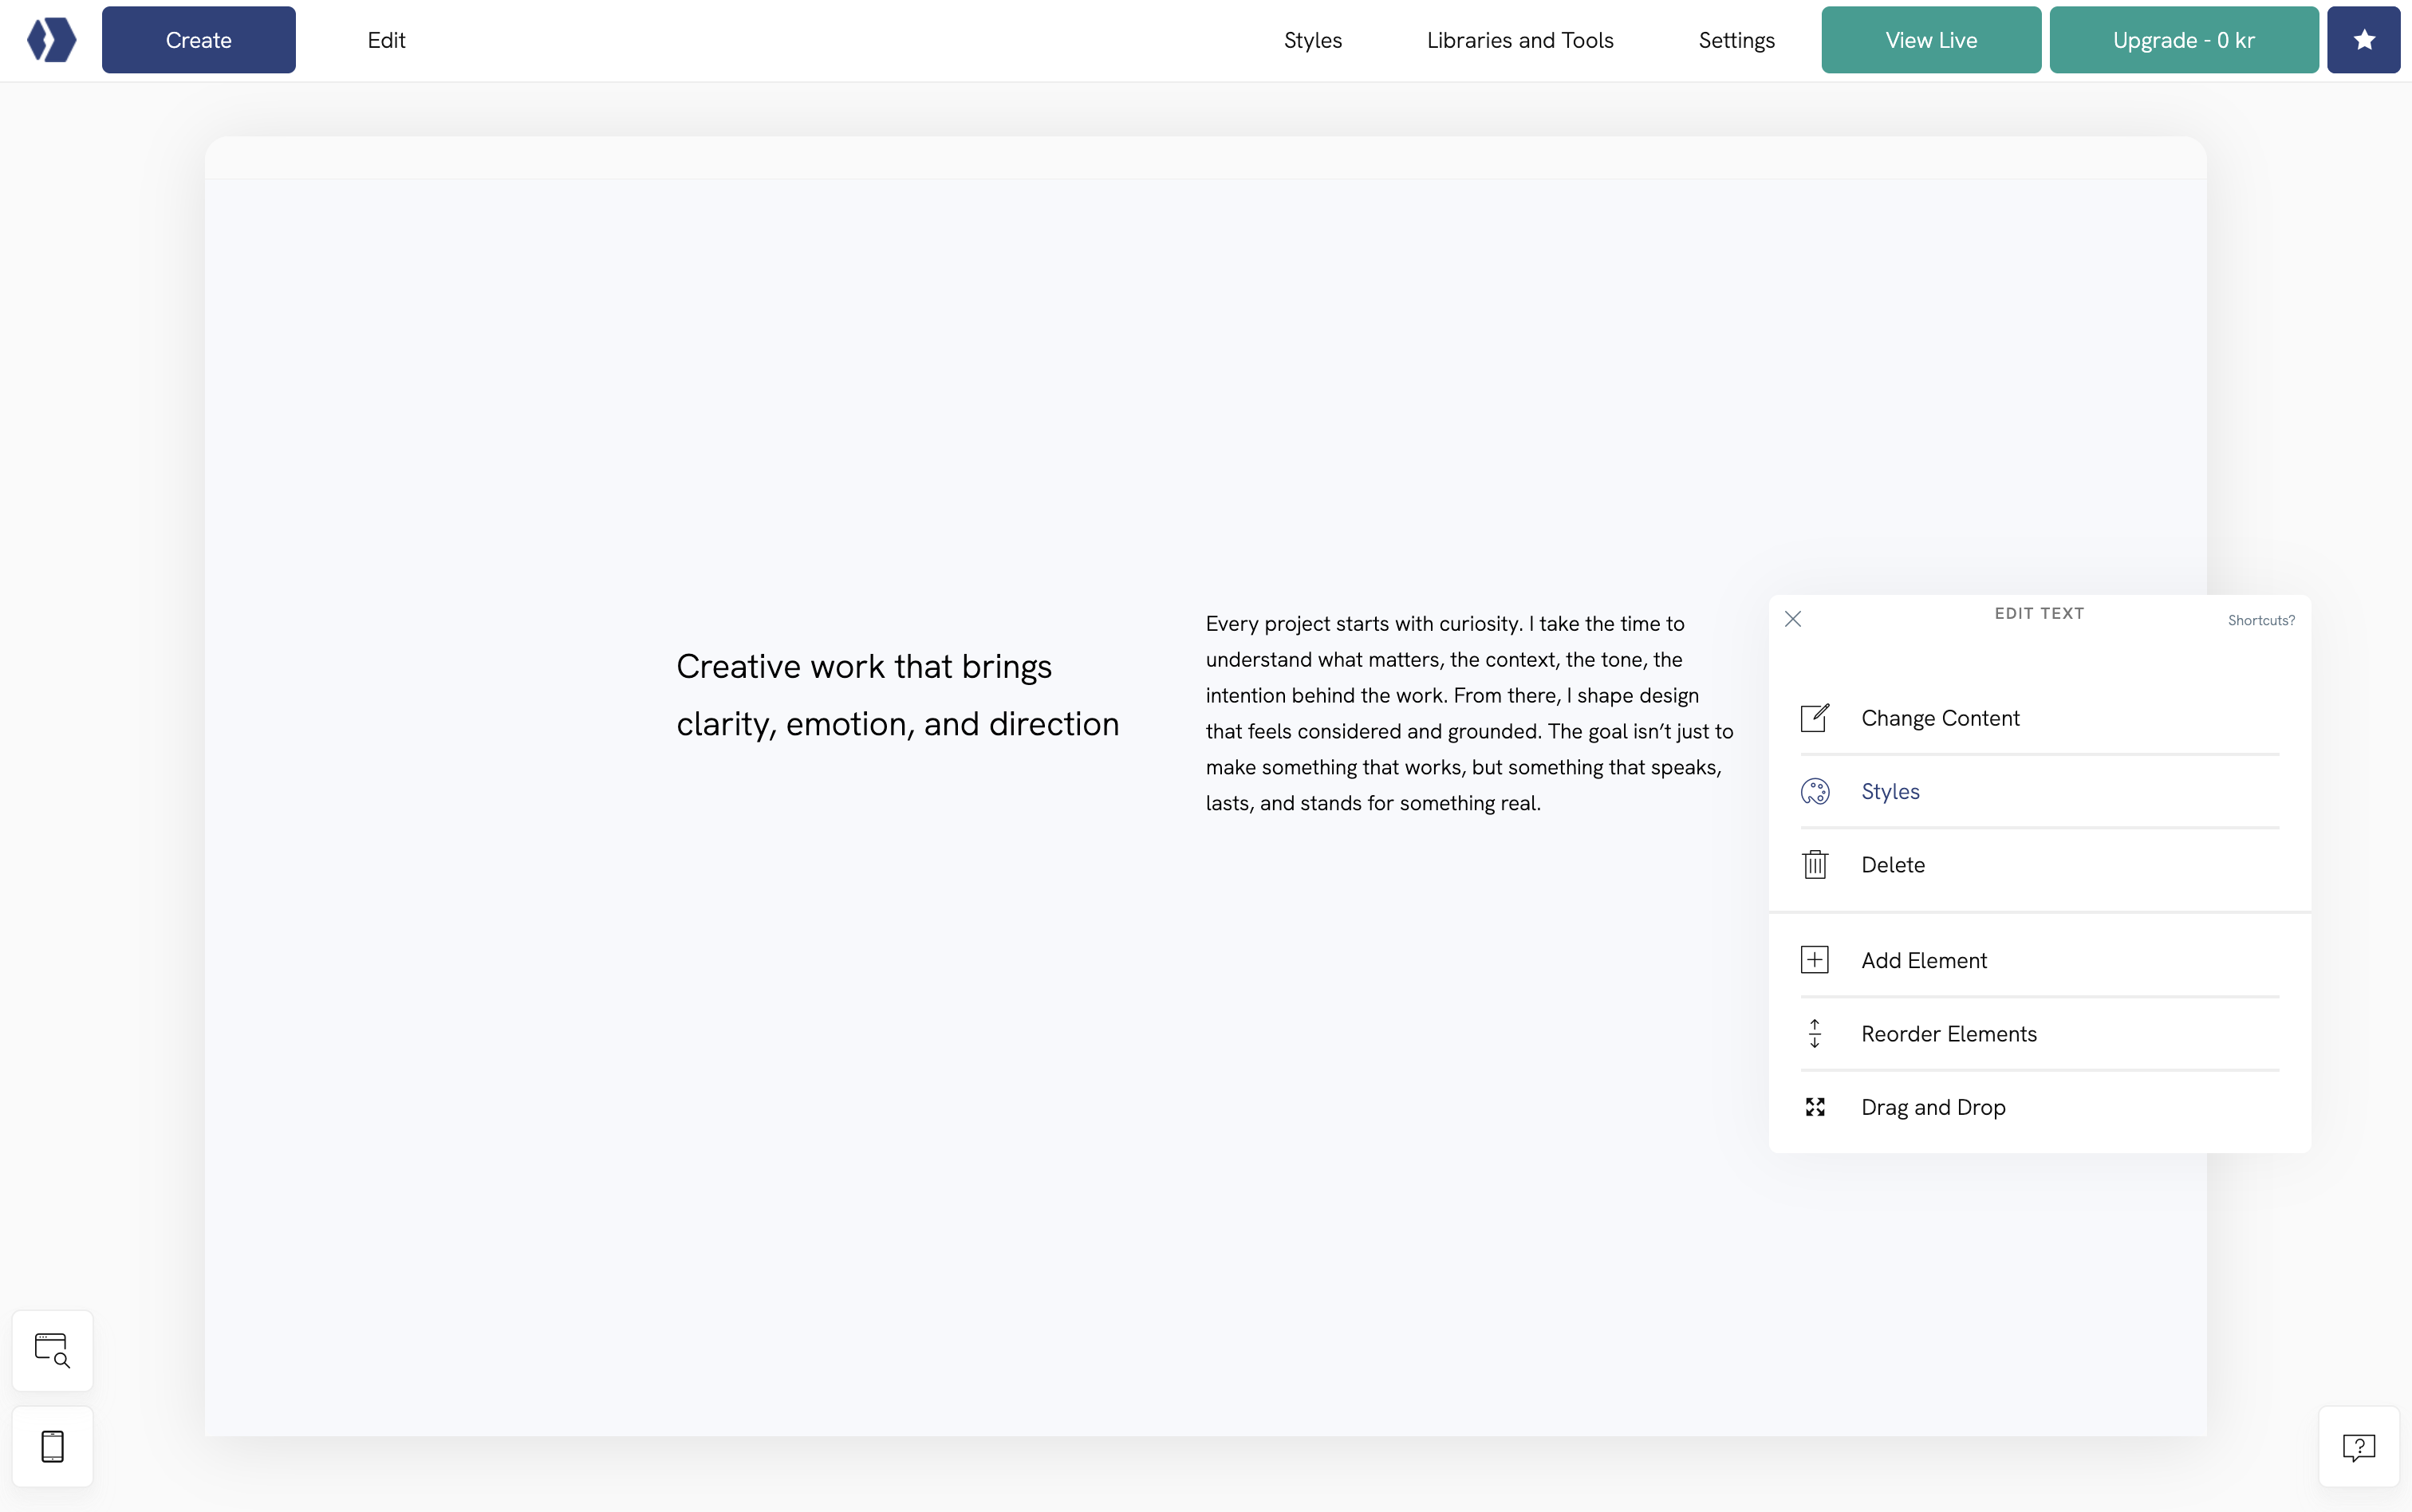Image resolution: width=2412 pixels, height=1512 pixels.
Task: Click the Styles palette icon
Action: click(x=1815, y=791)
